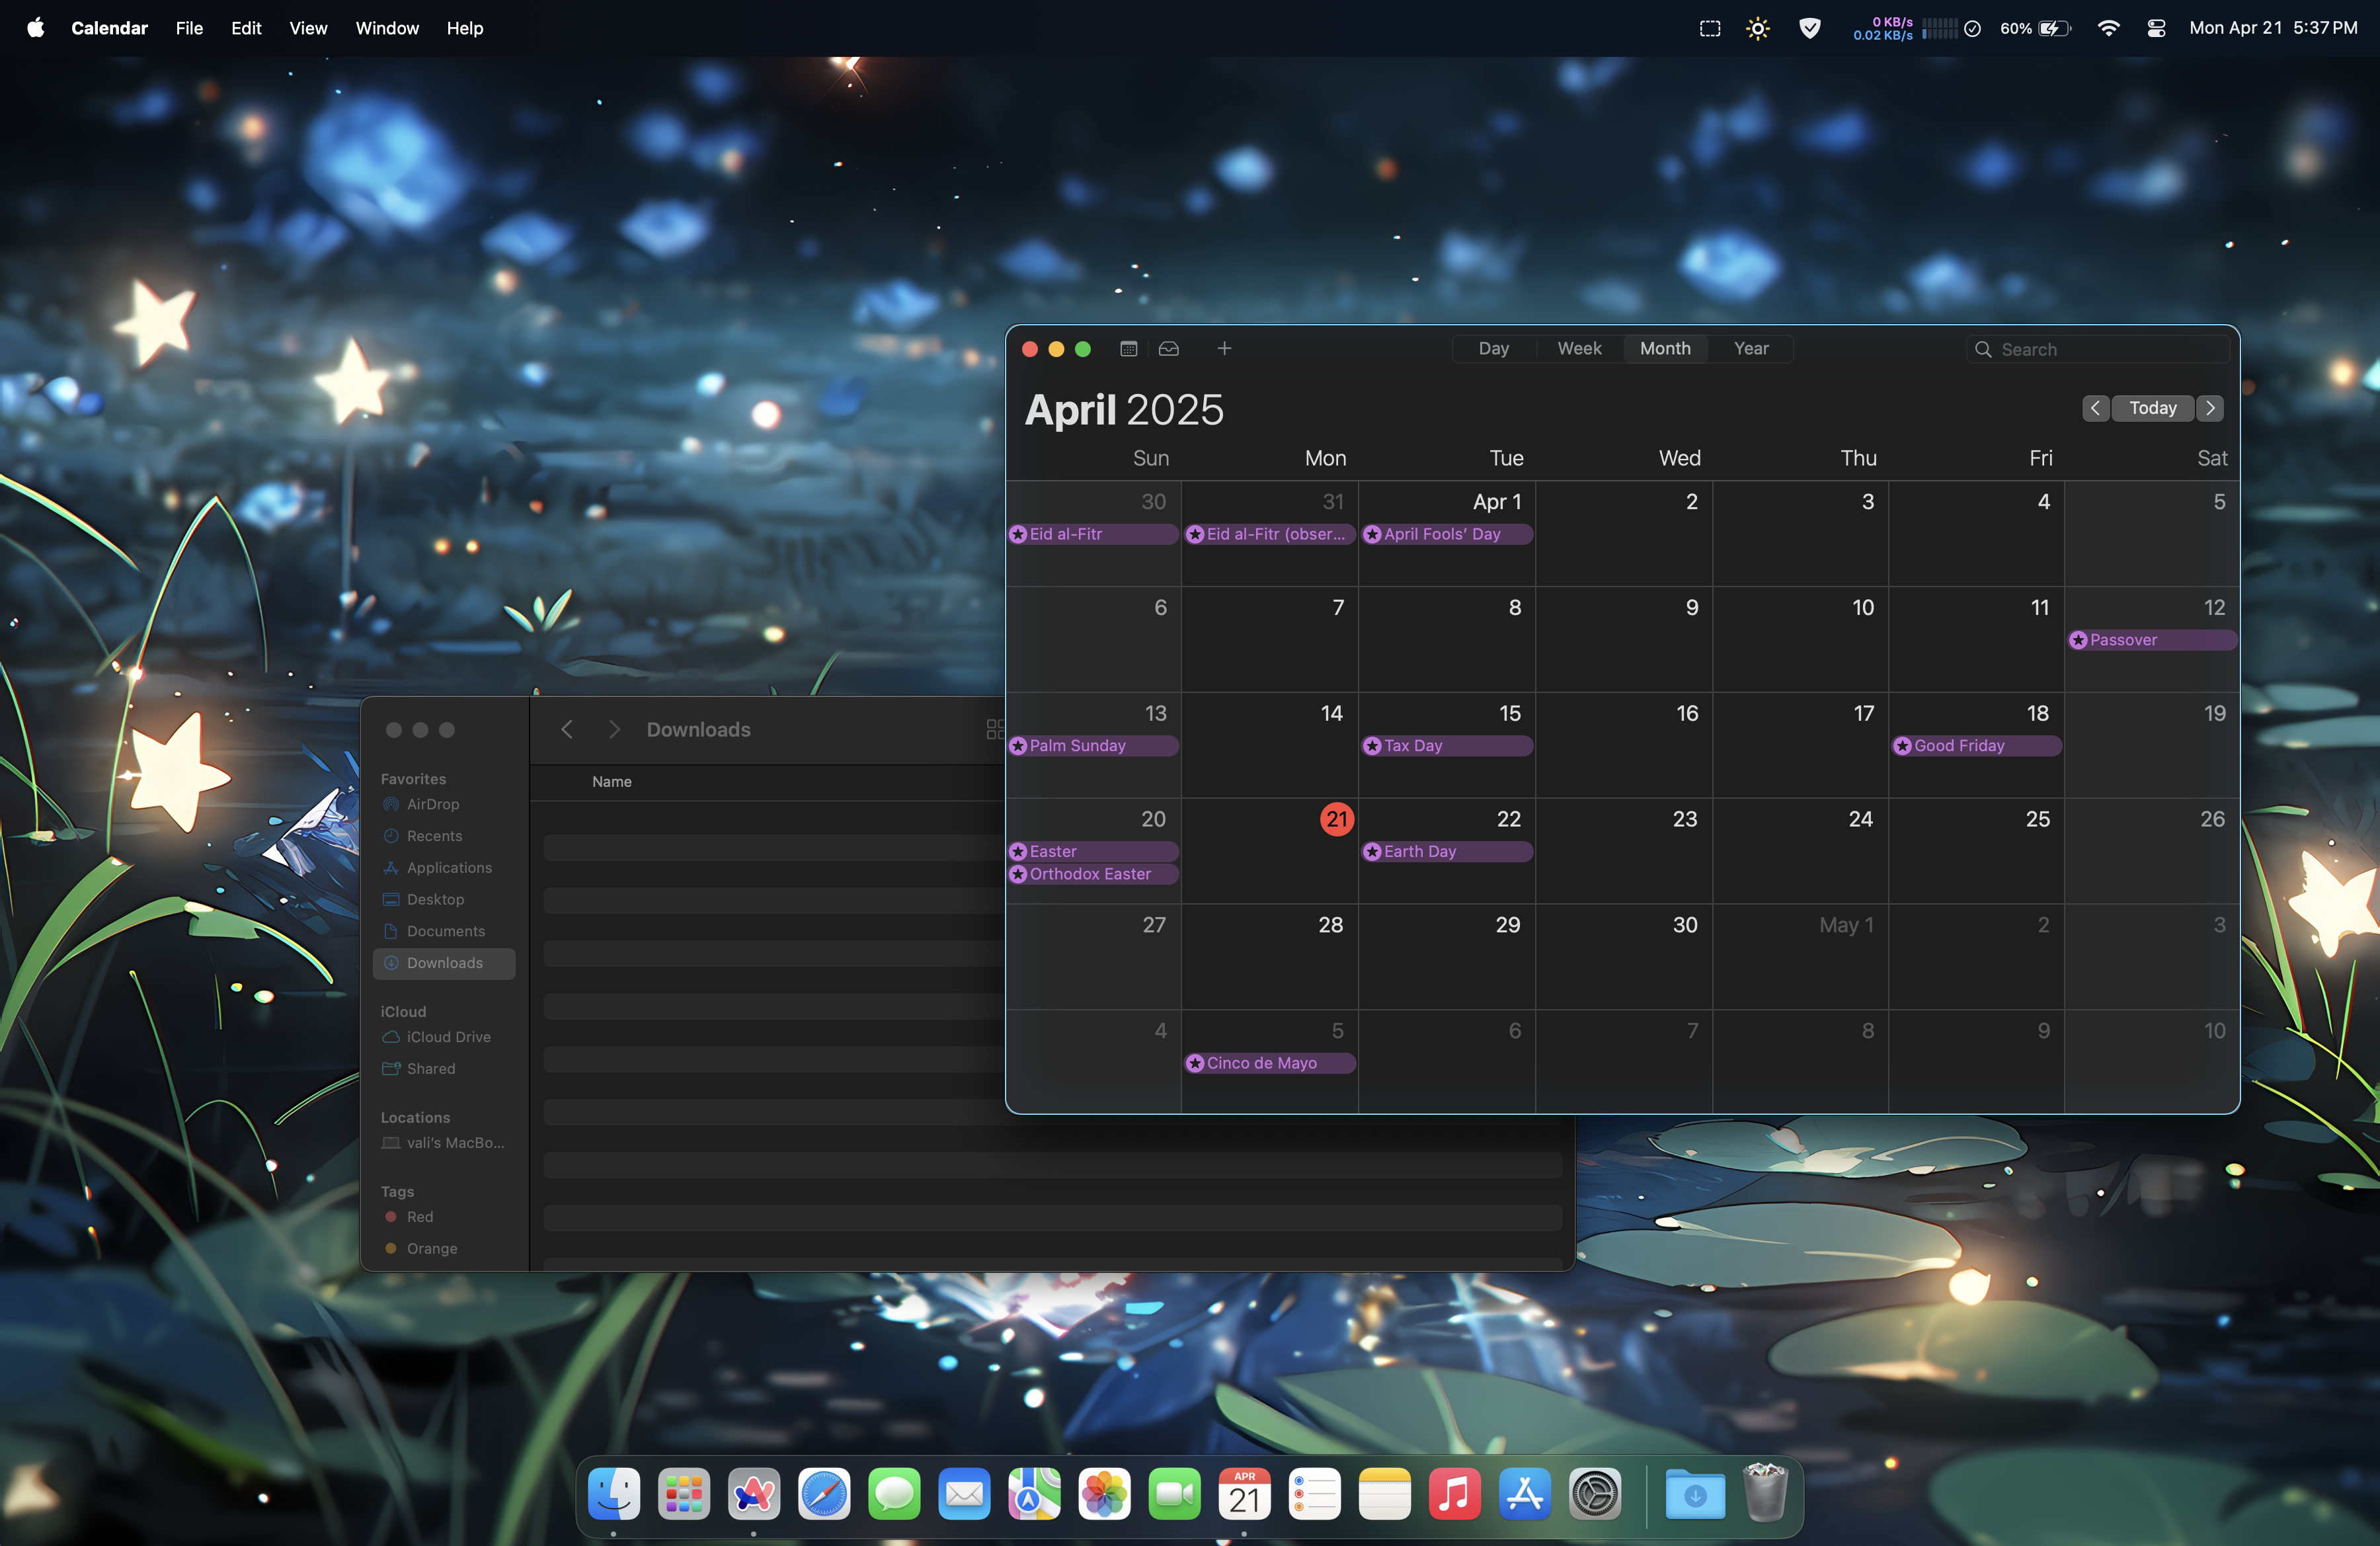Screen dimensions: 2380x1546
Task: Click Finder's forward navigation chevron
Action: coord(614,730)
